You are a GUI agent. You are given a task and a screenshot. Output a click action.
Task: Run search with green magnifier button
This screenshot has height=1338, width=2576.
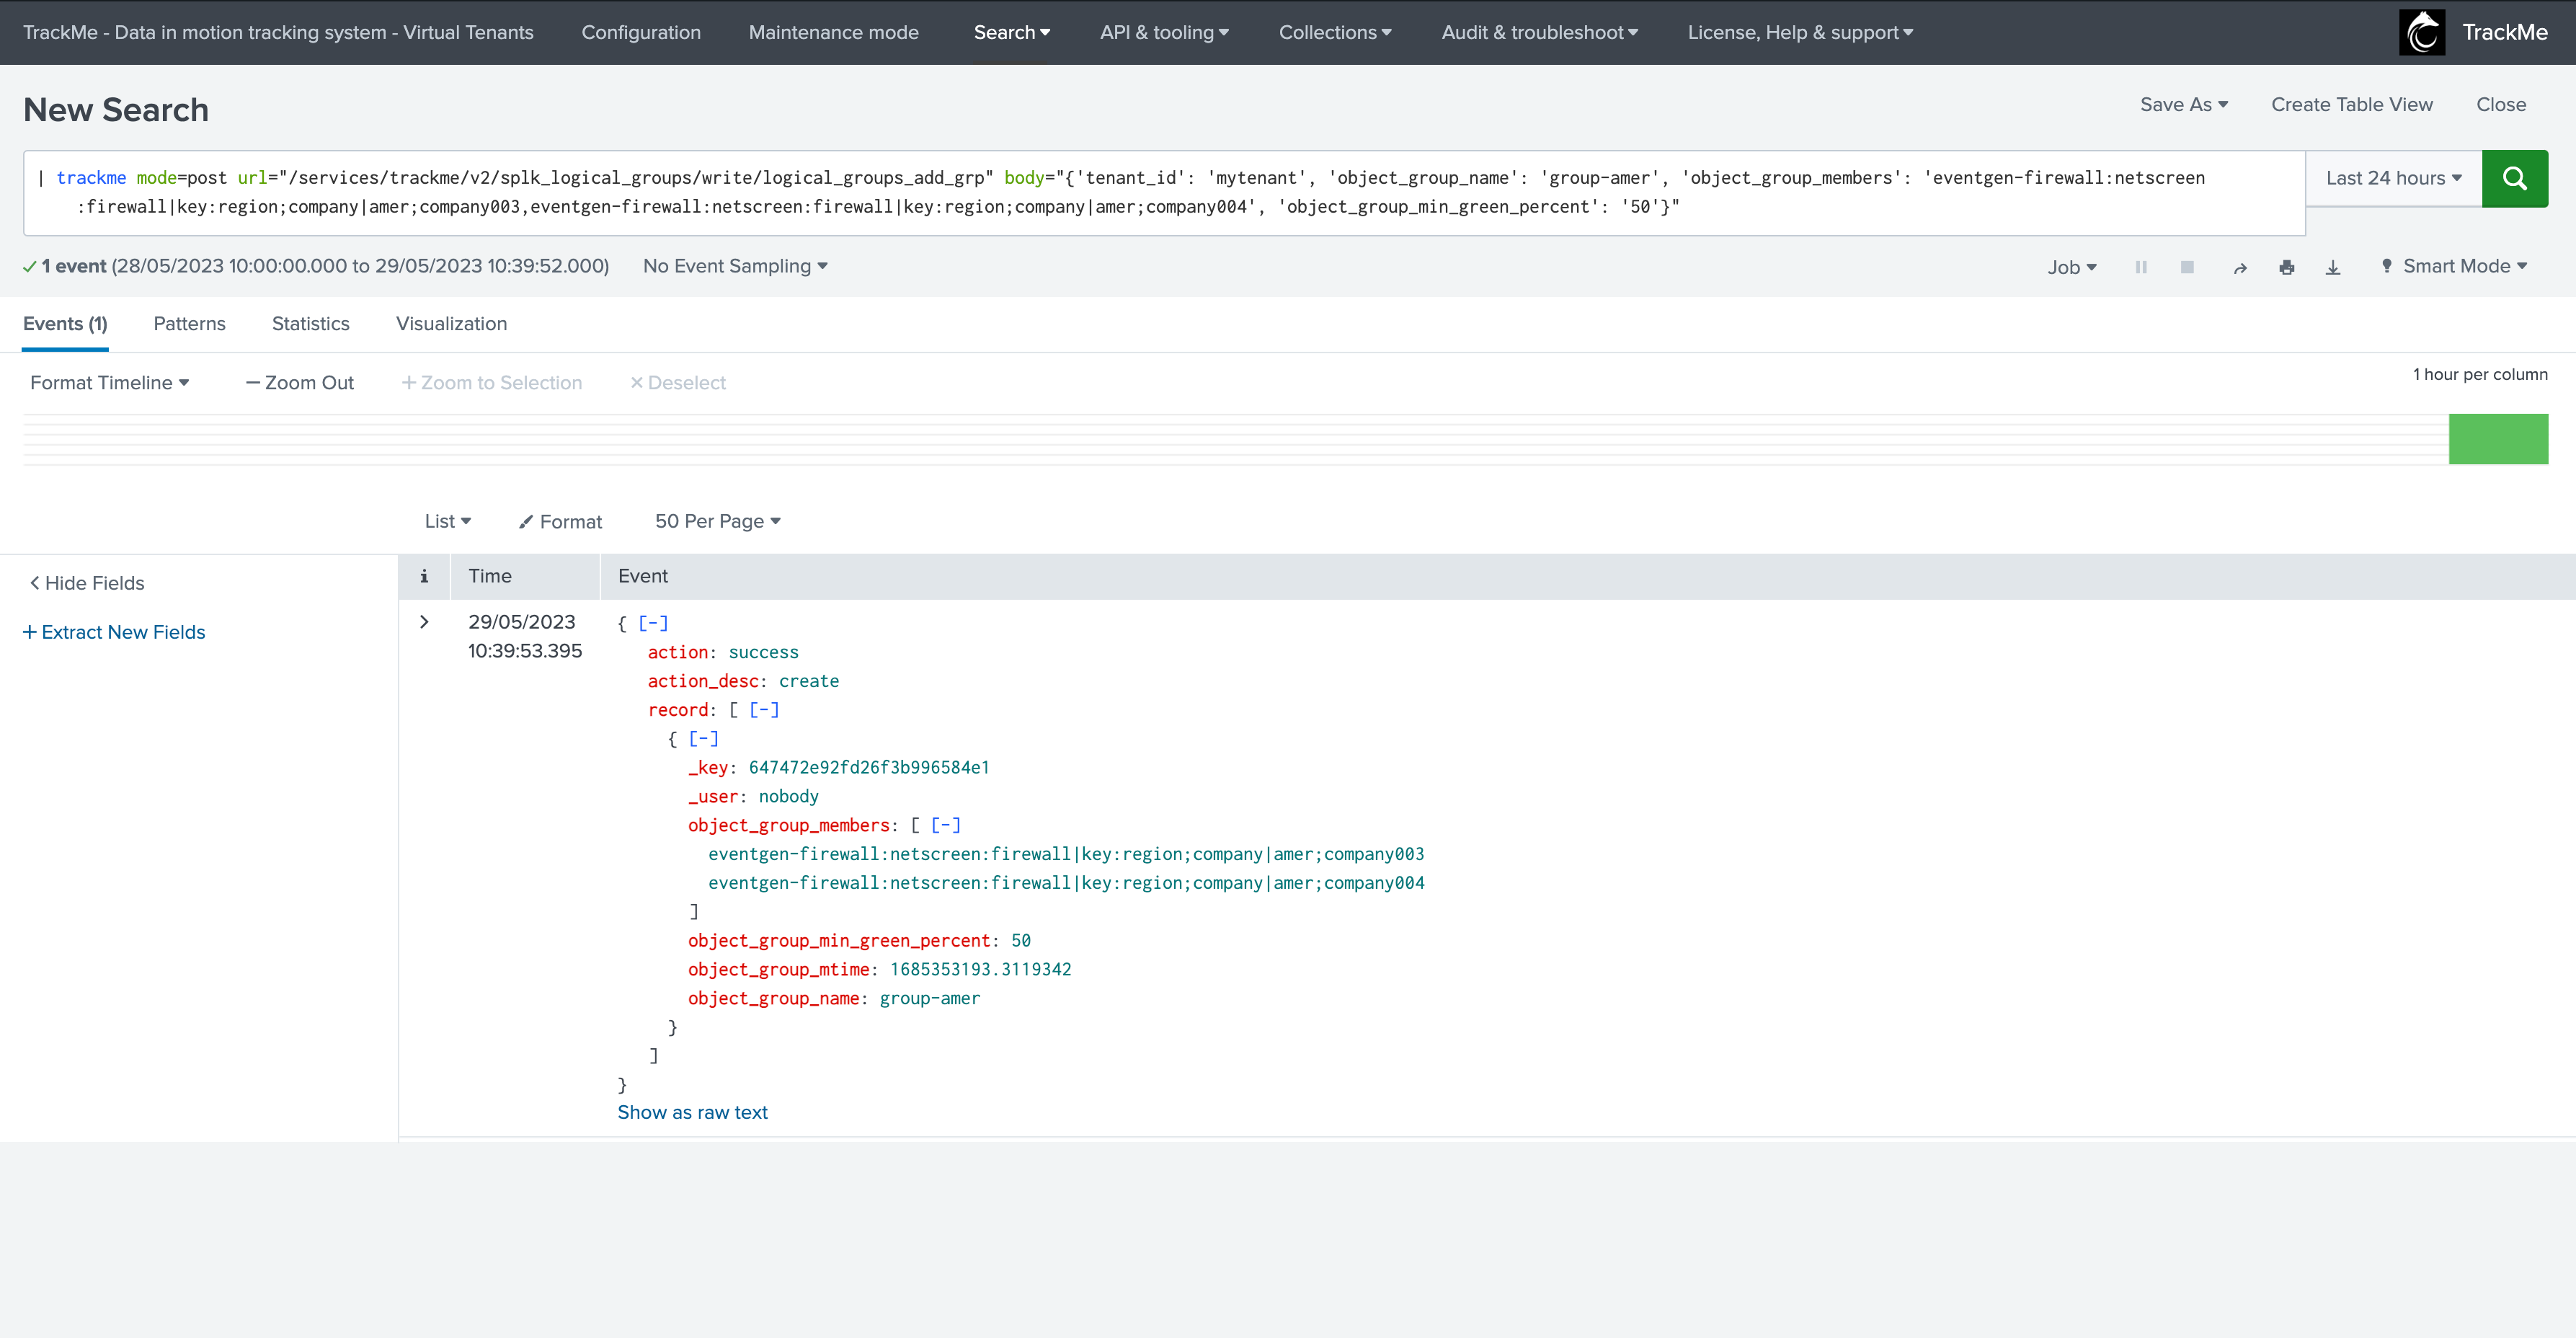(x=2514, y=178)
